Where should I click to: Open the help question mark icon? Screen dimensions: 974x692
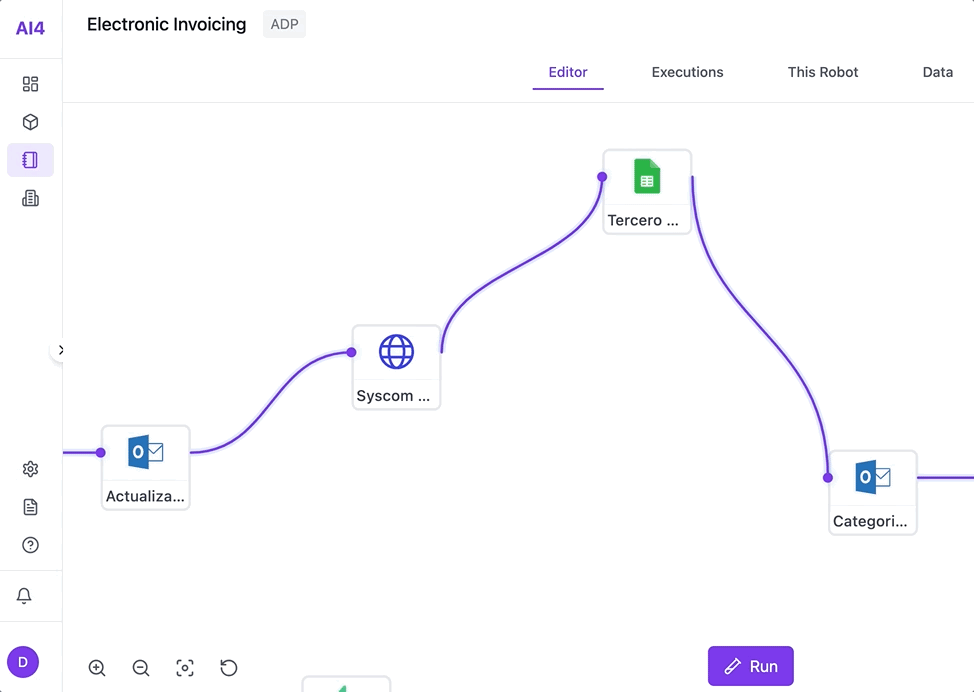click(x=30, y=545)
